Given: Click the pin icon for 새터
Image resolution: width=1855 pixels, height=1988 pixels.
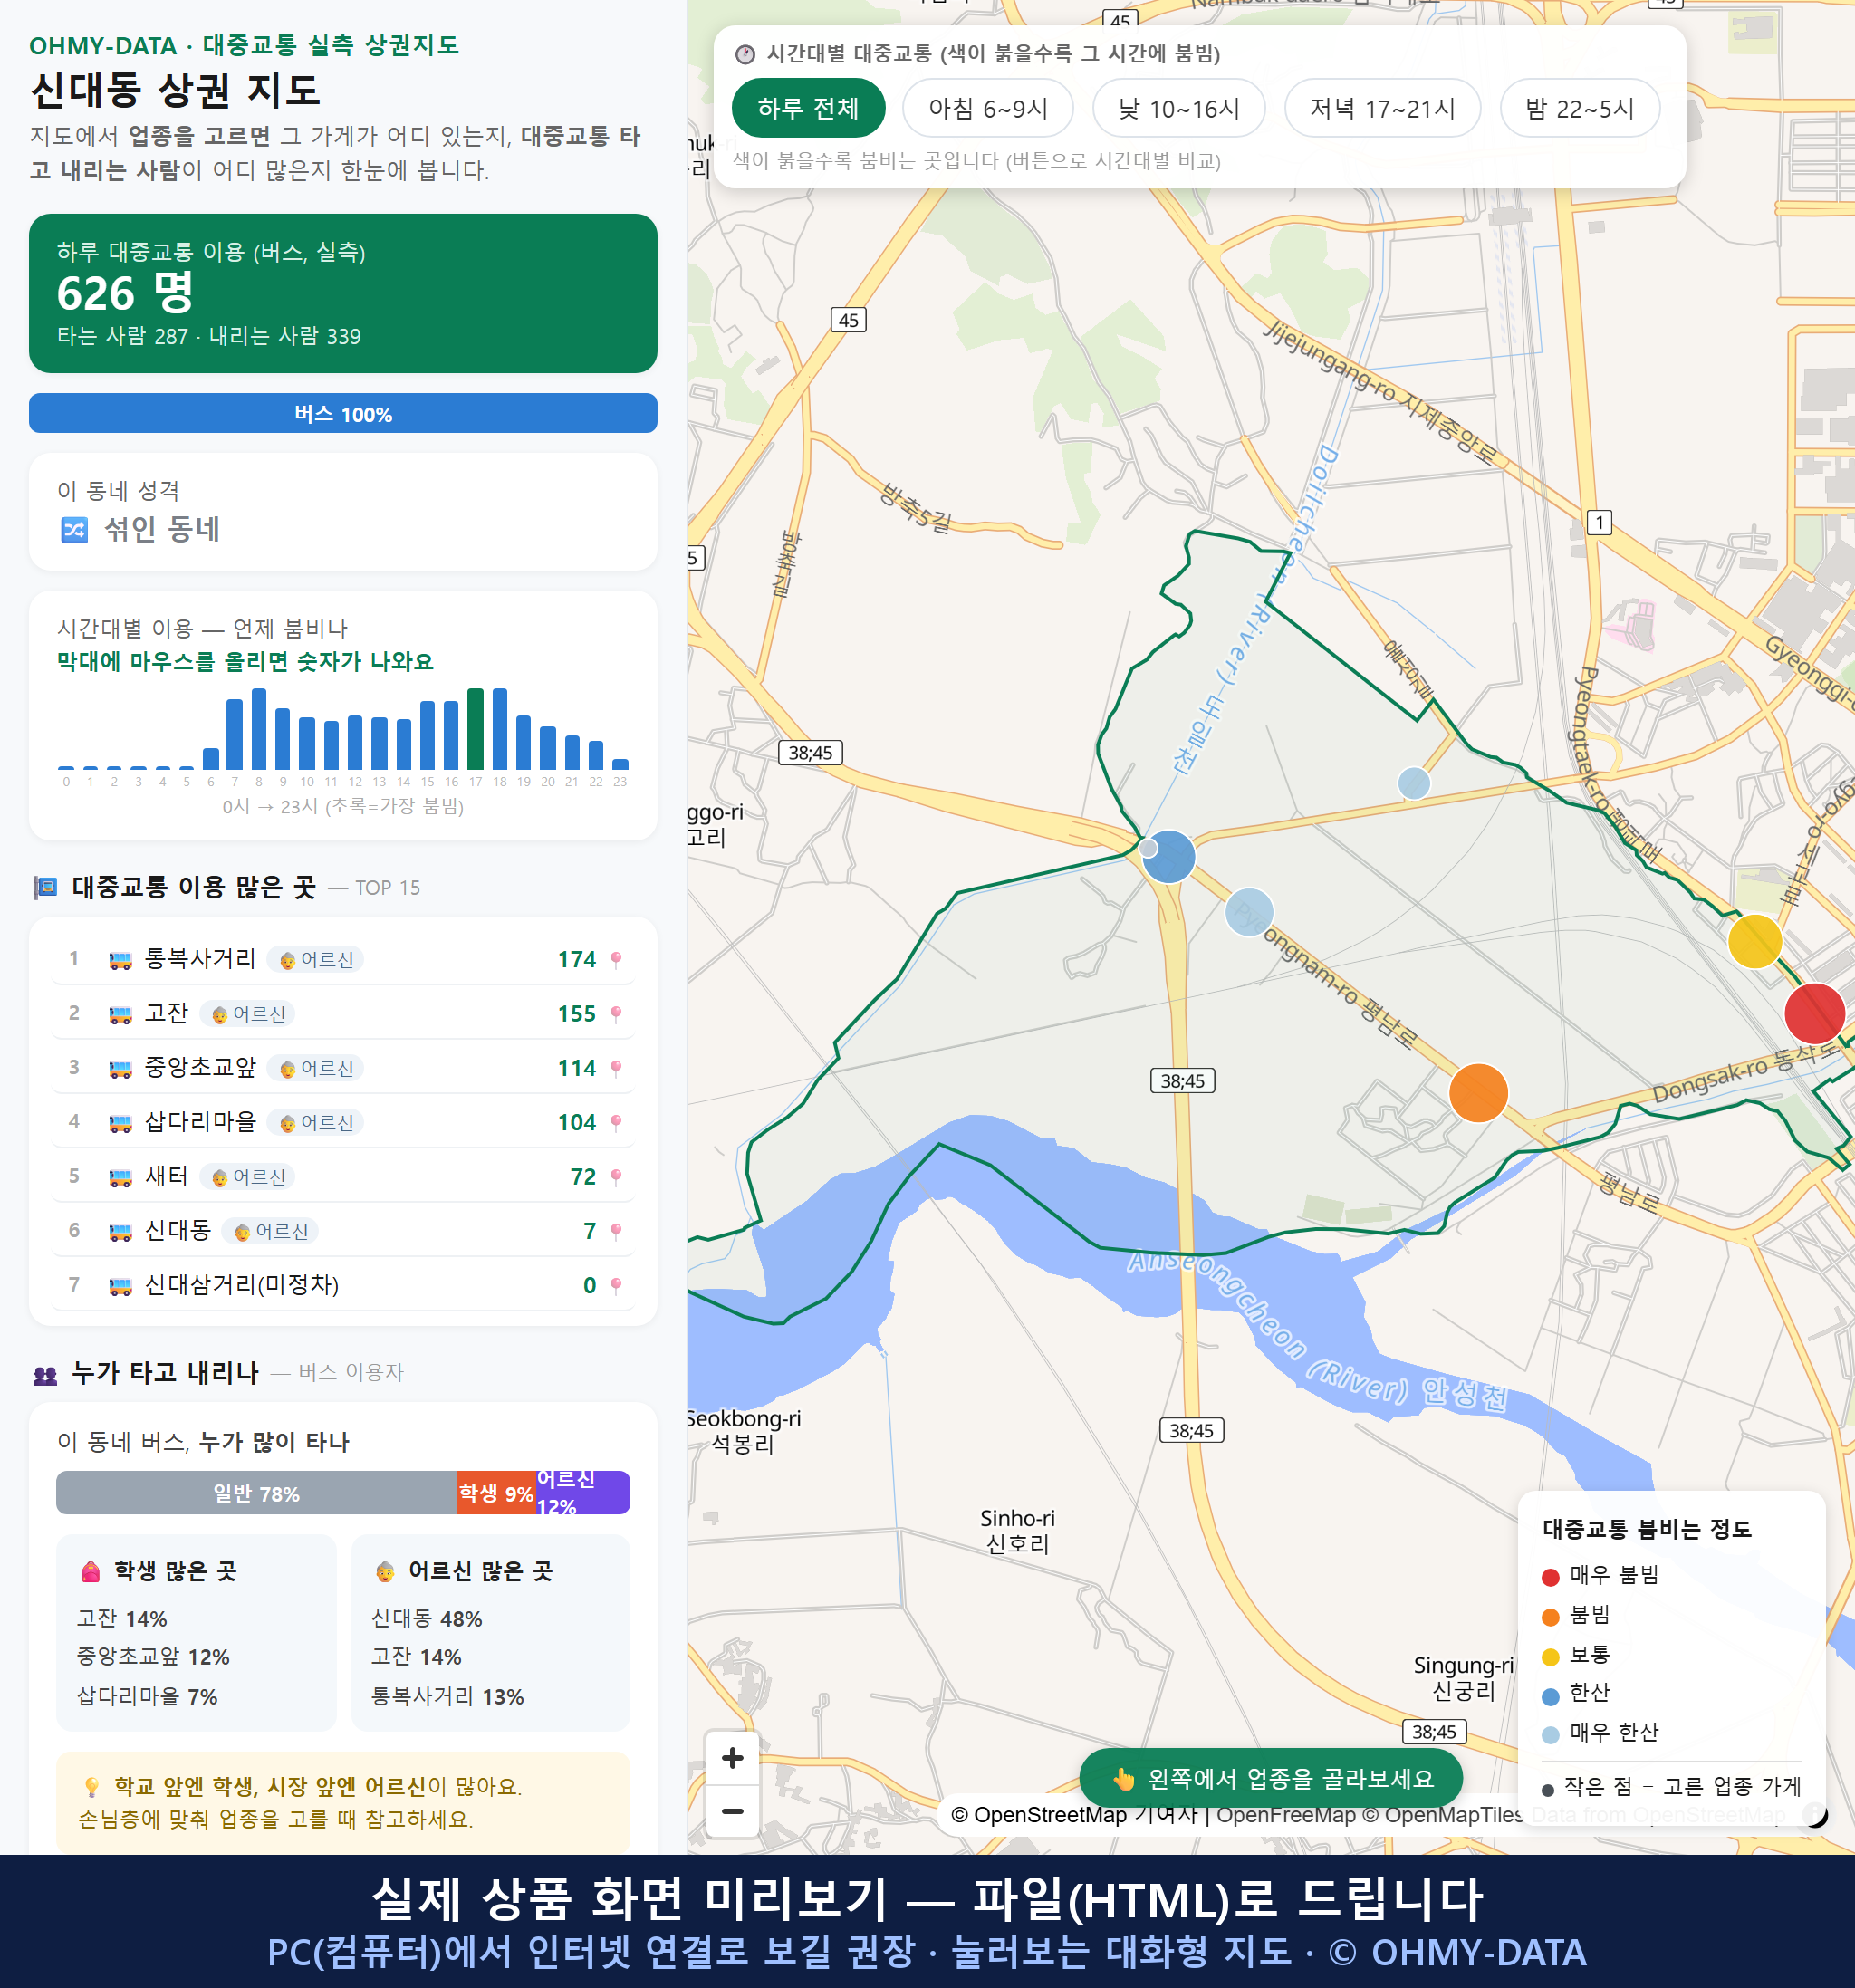Looking at the screenshot, I should (616, 1177).
